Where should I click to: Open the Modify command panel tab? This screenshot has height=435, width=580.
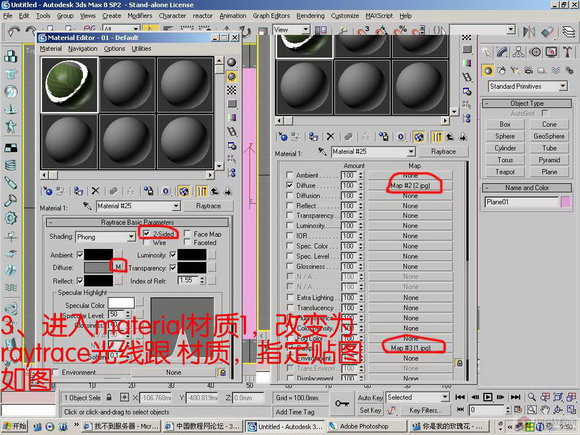[x=502, y=52]
